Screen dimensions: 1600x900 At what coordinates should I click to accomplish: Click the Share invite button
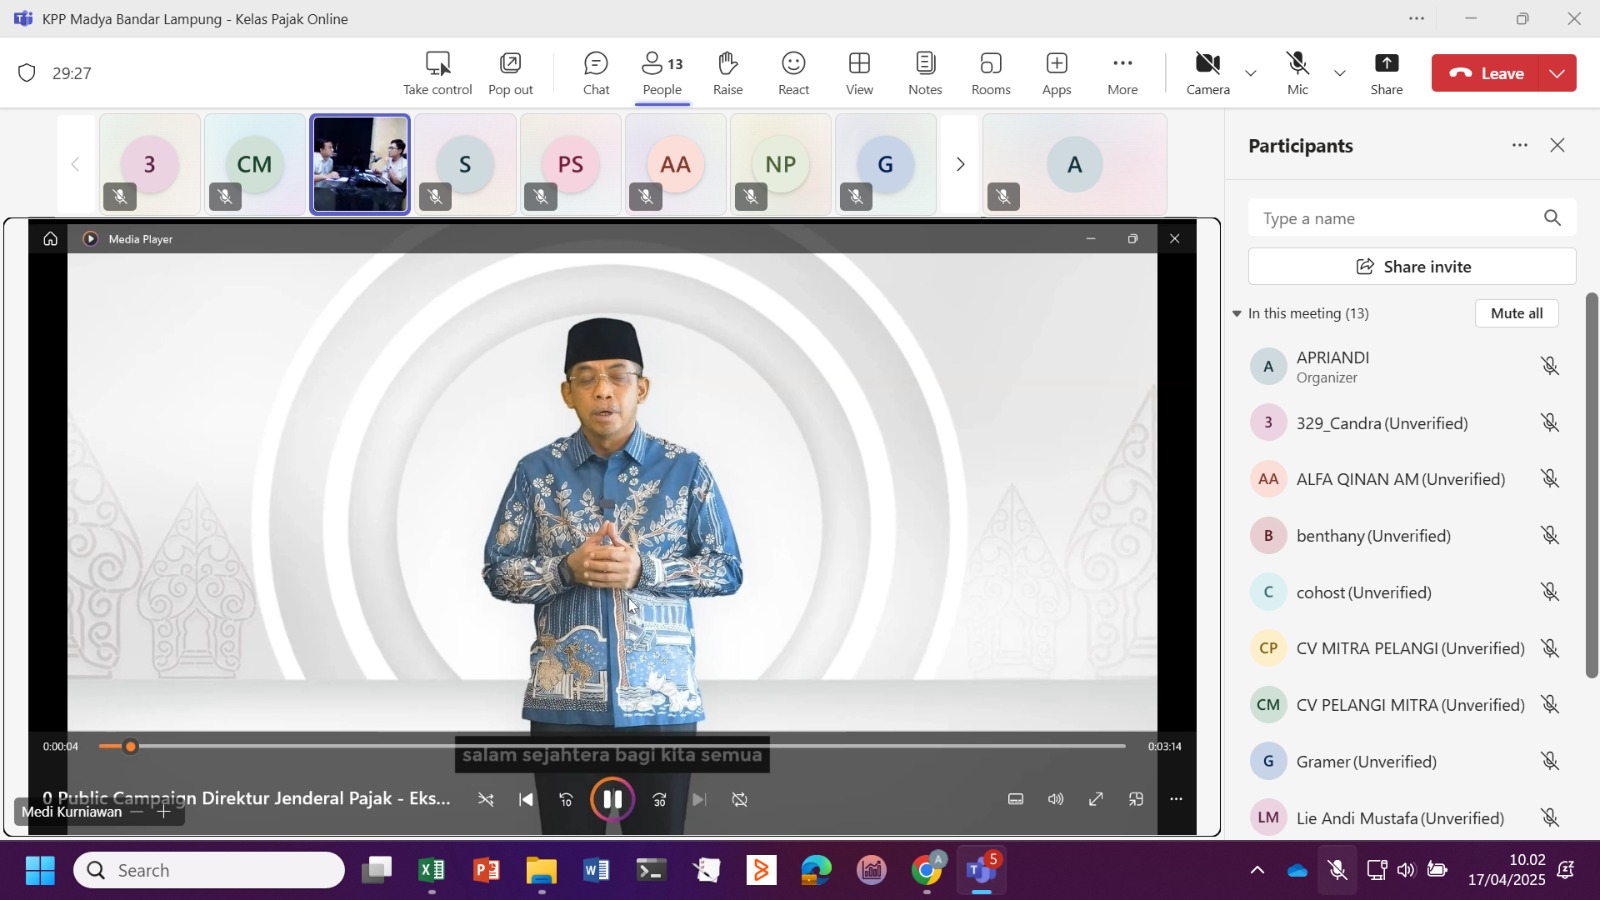click(x=1412, y=267)
